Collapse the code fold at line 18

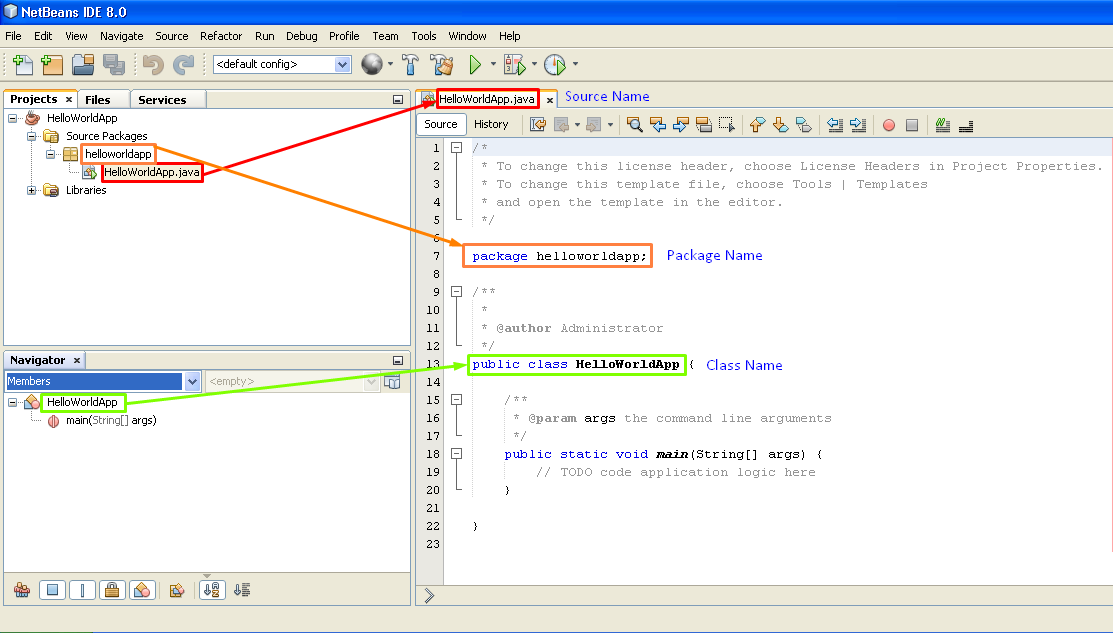[x=456, y=453]
